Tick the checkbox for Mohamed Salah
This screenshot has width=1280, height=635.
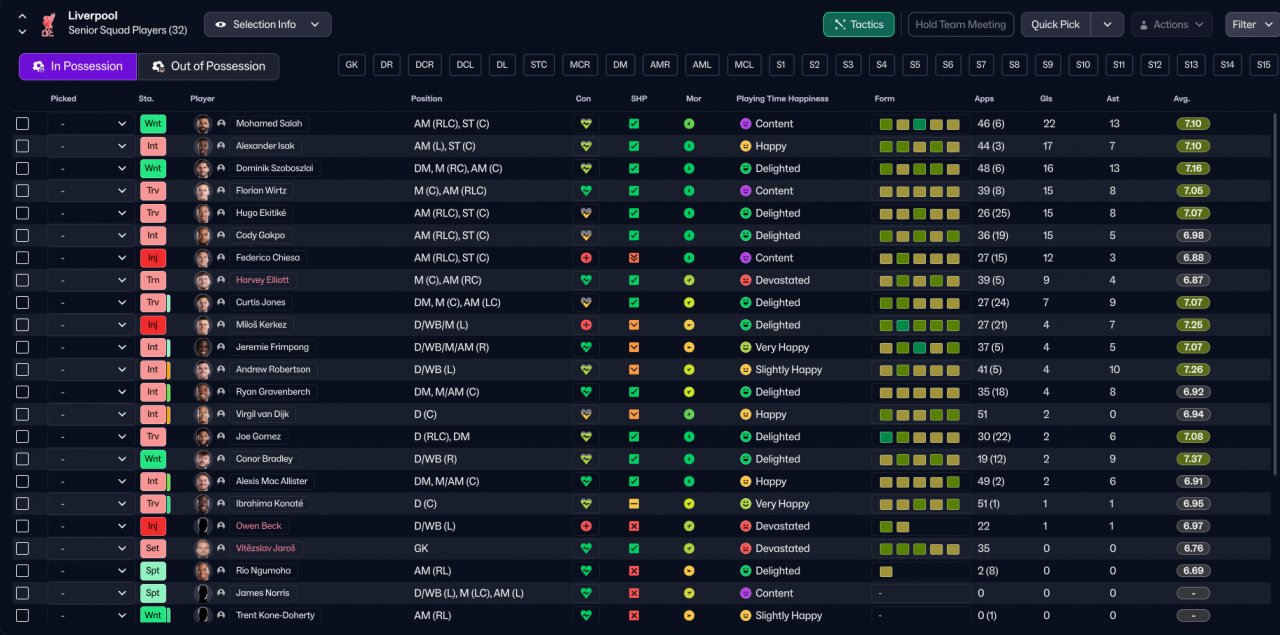point(23,124)
